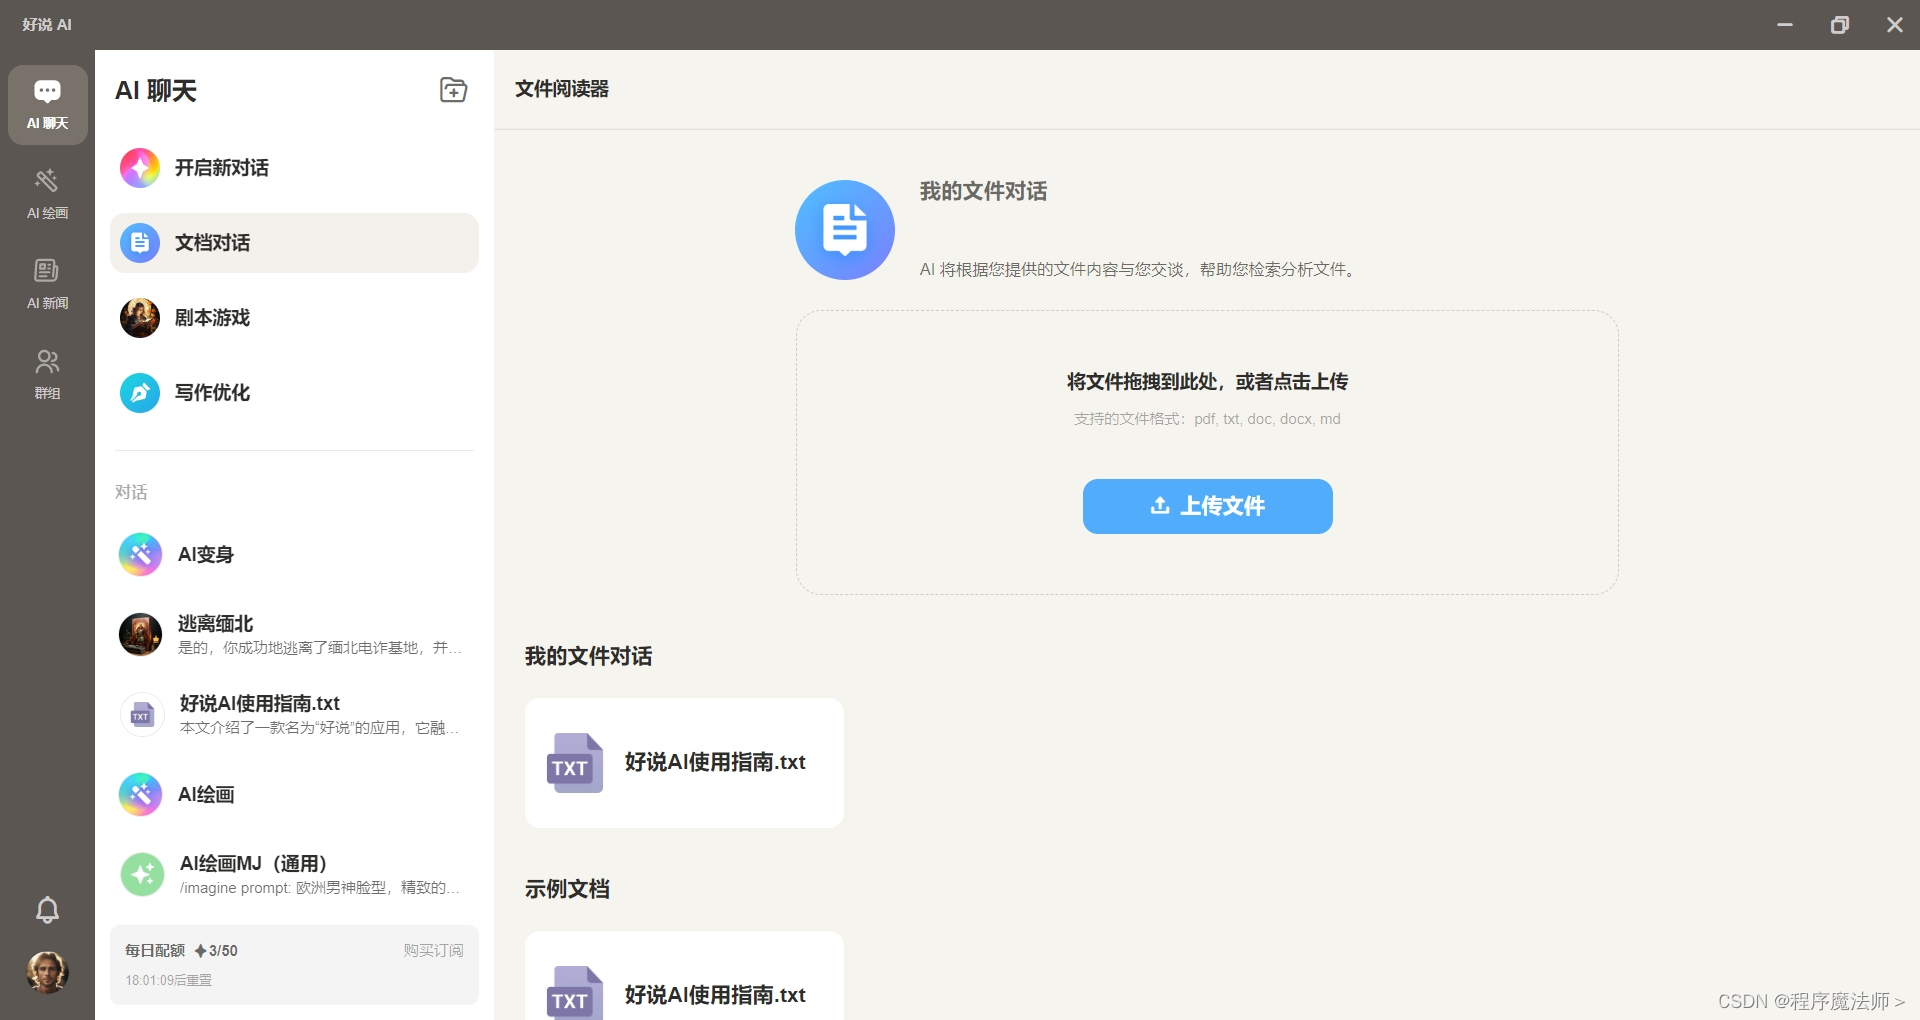Open AI 新闻 section

point(47,284)
